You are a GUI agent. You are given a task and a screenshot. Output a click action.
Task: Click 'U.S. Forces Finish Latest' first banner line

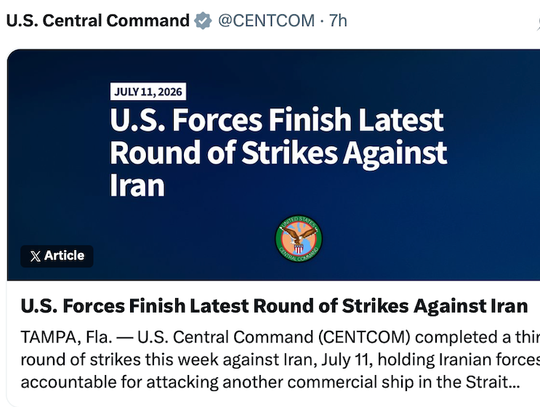point(277,120)
